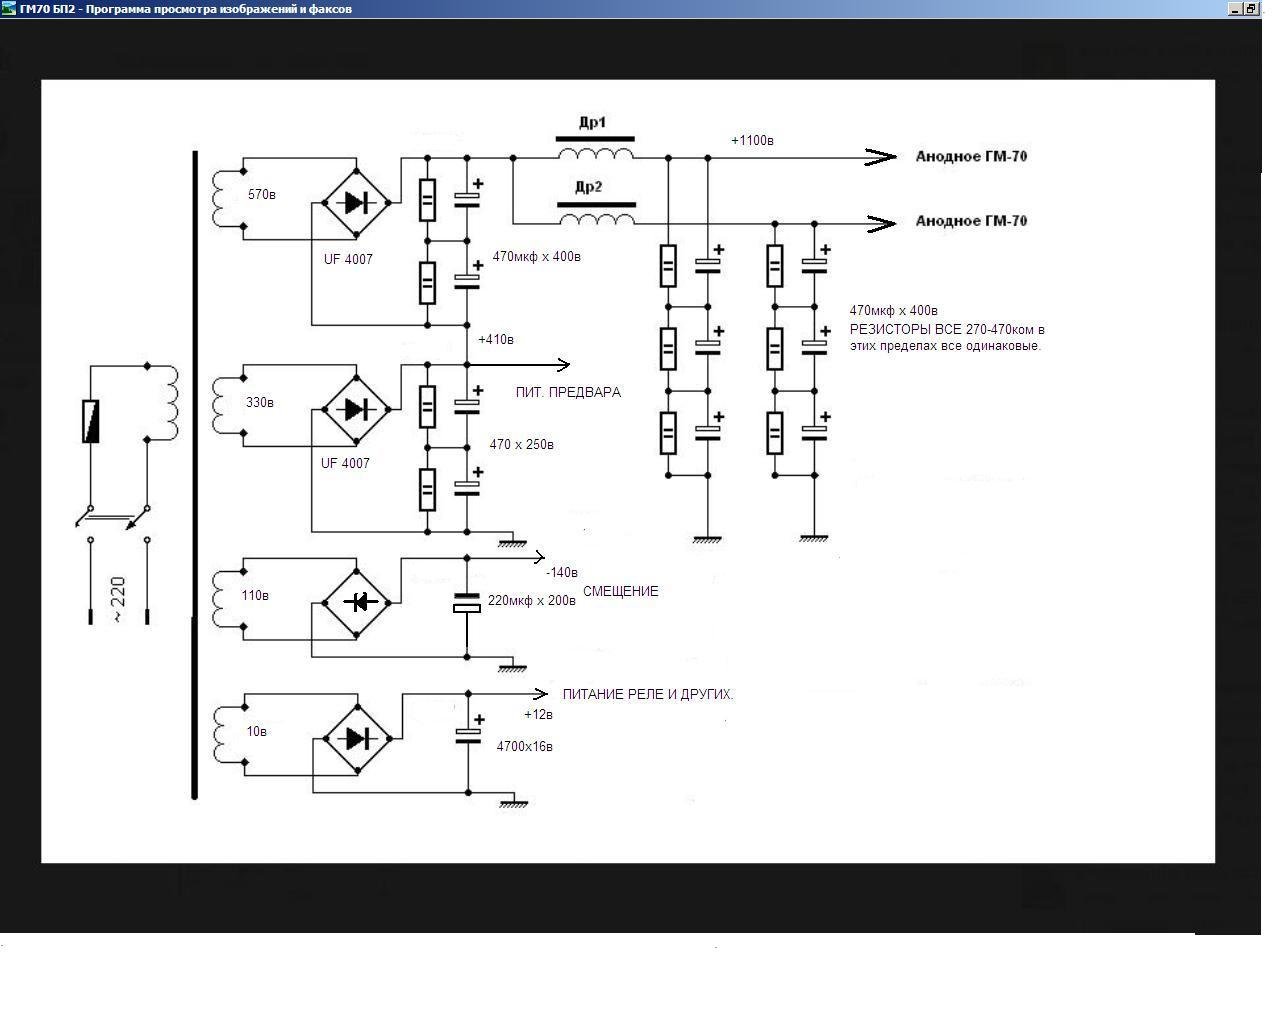
Task: Click the 'ПИТАНИЕ РЕЛЕ И ДРУГИХ.' label
Action: coord(648,694)
